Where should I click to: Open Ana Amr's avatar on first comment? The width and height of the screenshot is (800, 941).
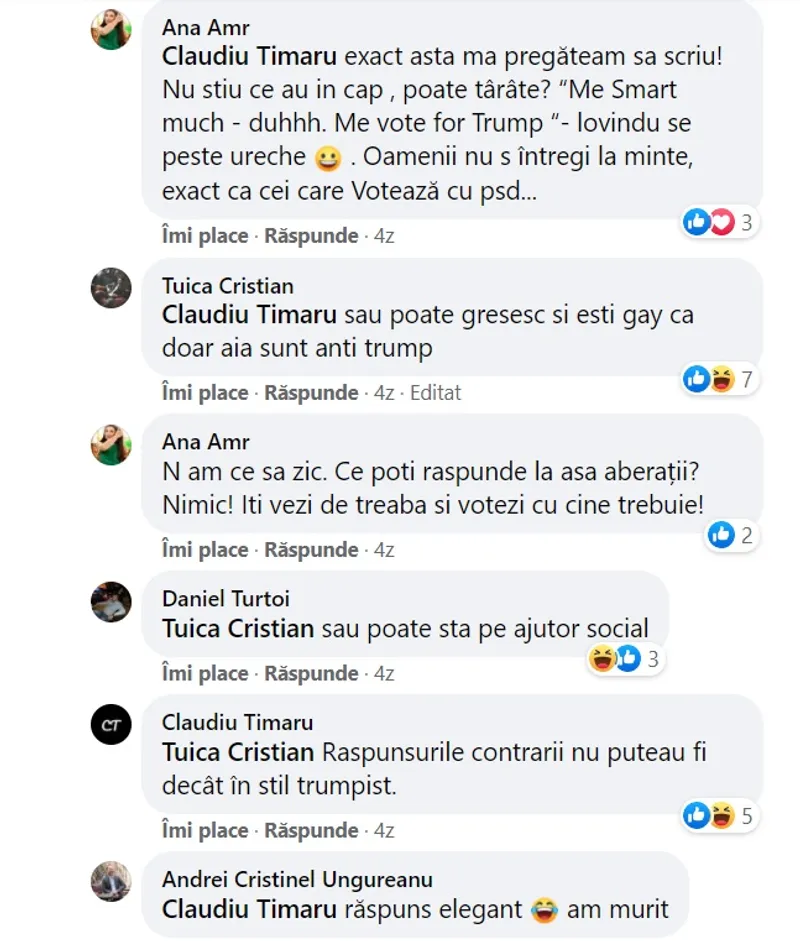point(111,29)
